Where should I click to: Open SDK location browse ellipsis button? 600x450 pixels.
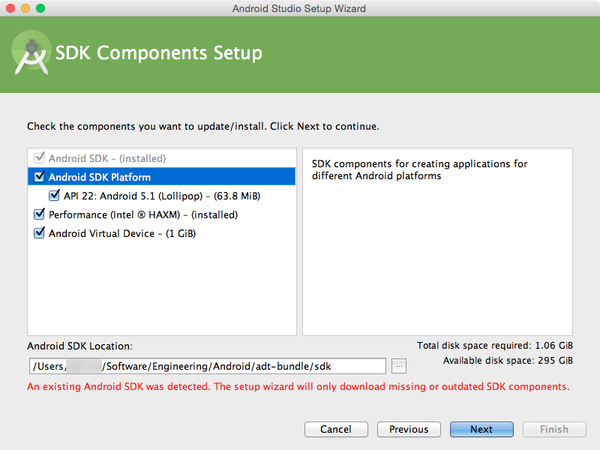click(x=399, y=366)
